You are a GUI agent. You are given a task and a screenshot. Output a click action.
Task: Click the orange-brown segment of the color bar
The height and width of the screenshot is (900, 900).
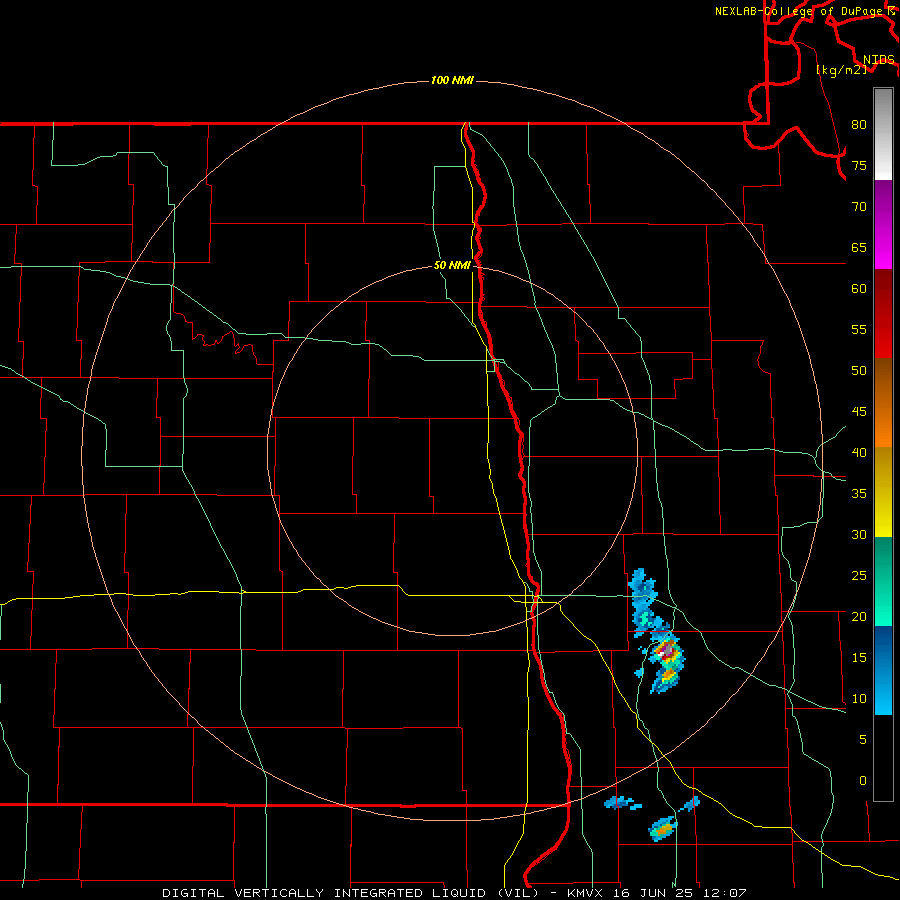(883, 402)
